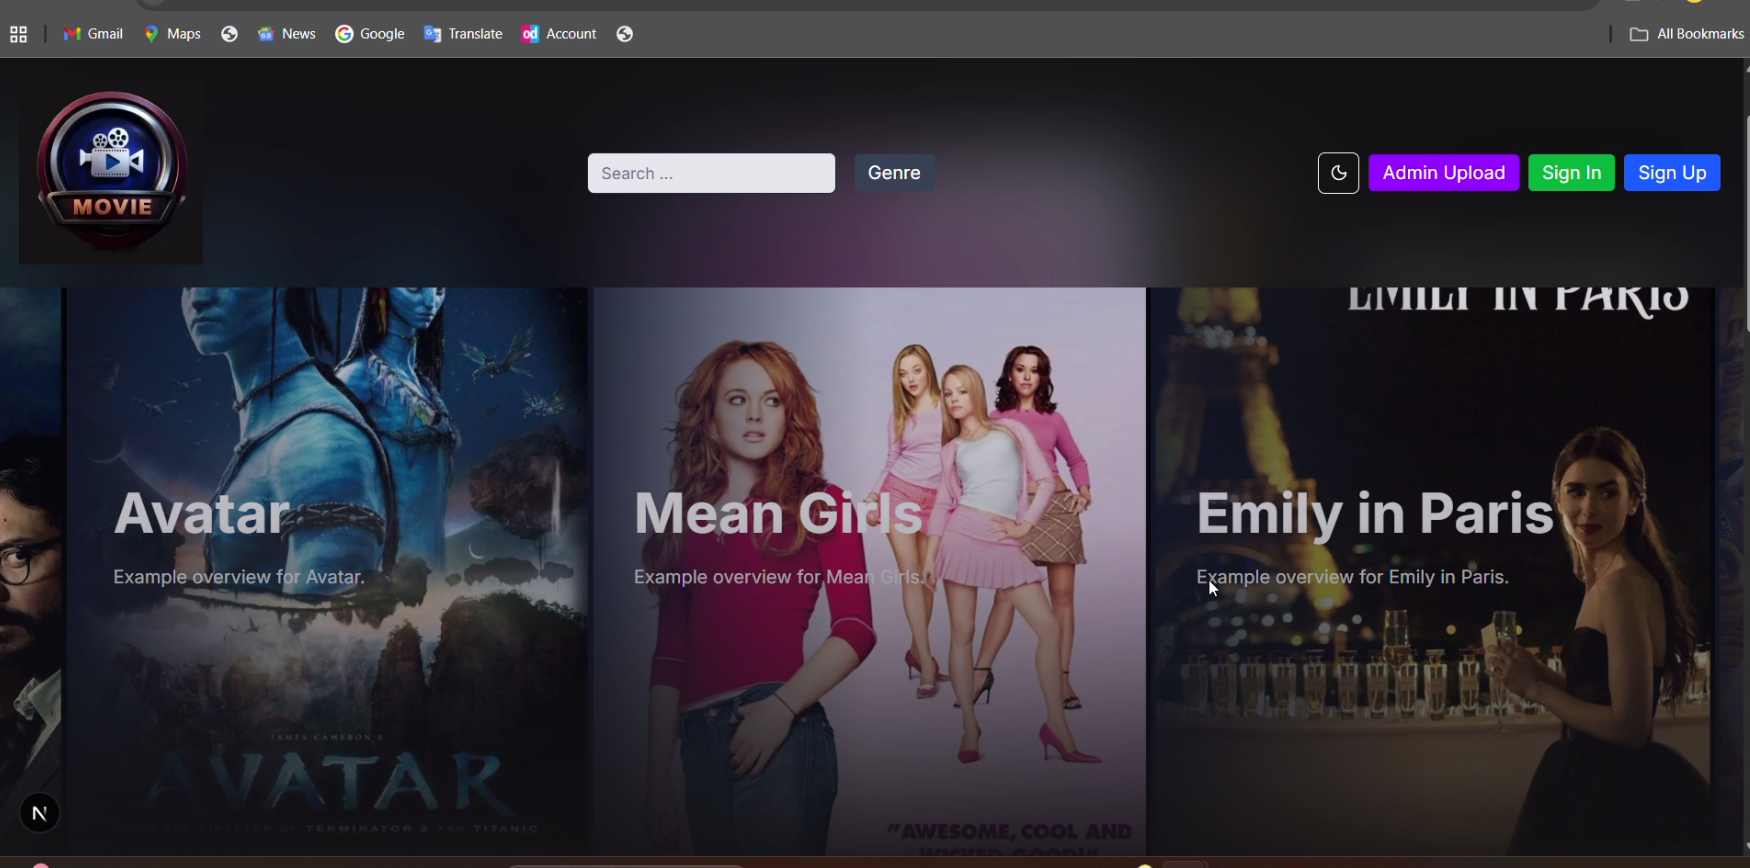Click the Sign In button
The height and width of the screenshot is (868, 1750).
coord(1571,173)
